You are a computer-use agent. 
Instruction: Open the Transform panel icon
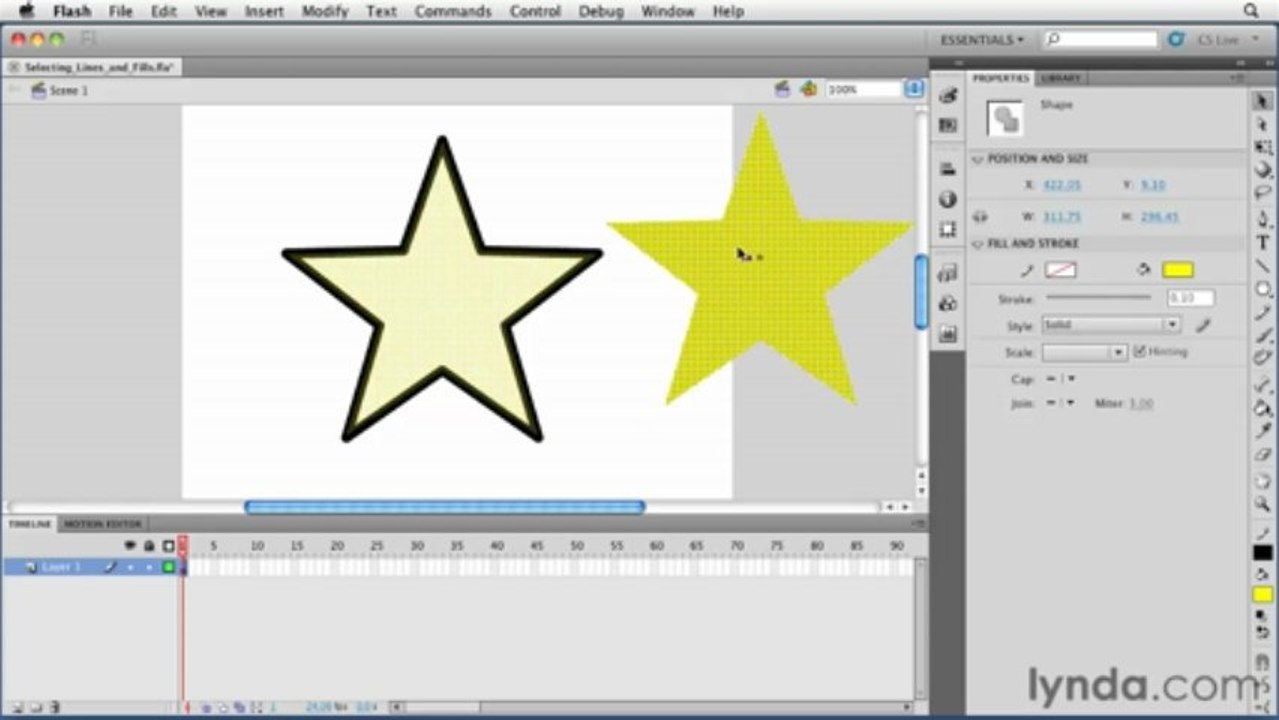[948, 229]
